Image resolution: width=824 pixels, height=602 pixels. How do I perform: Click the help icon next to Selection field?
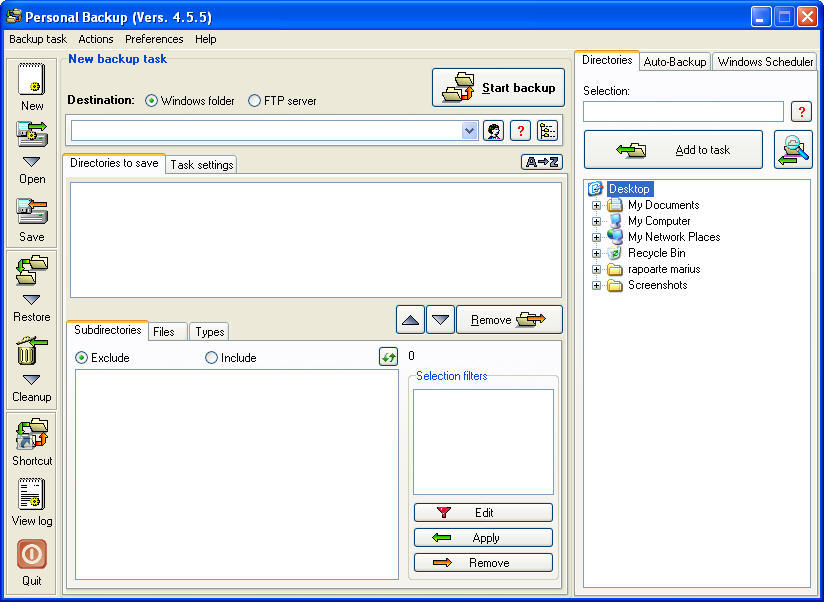pyautogui.click(x=801, y=111)
